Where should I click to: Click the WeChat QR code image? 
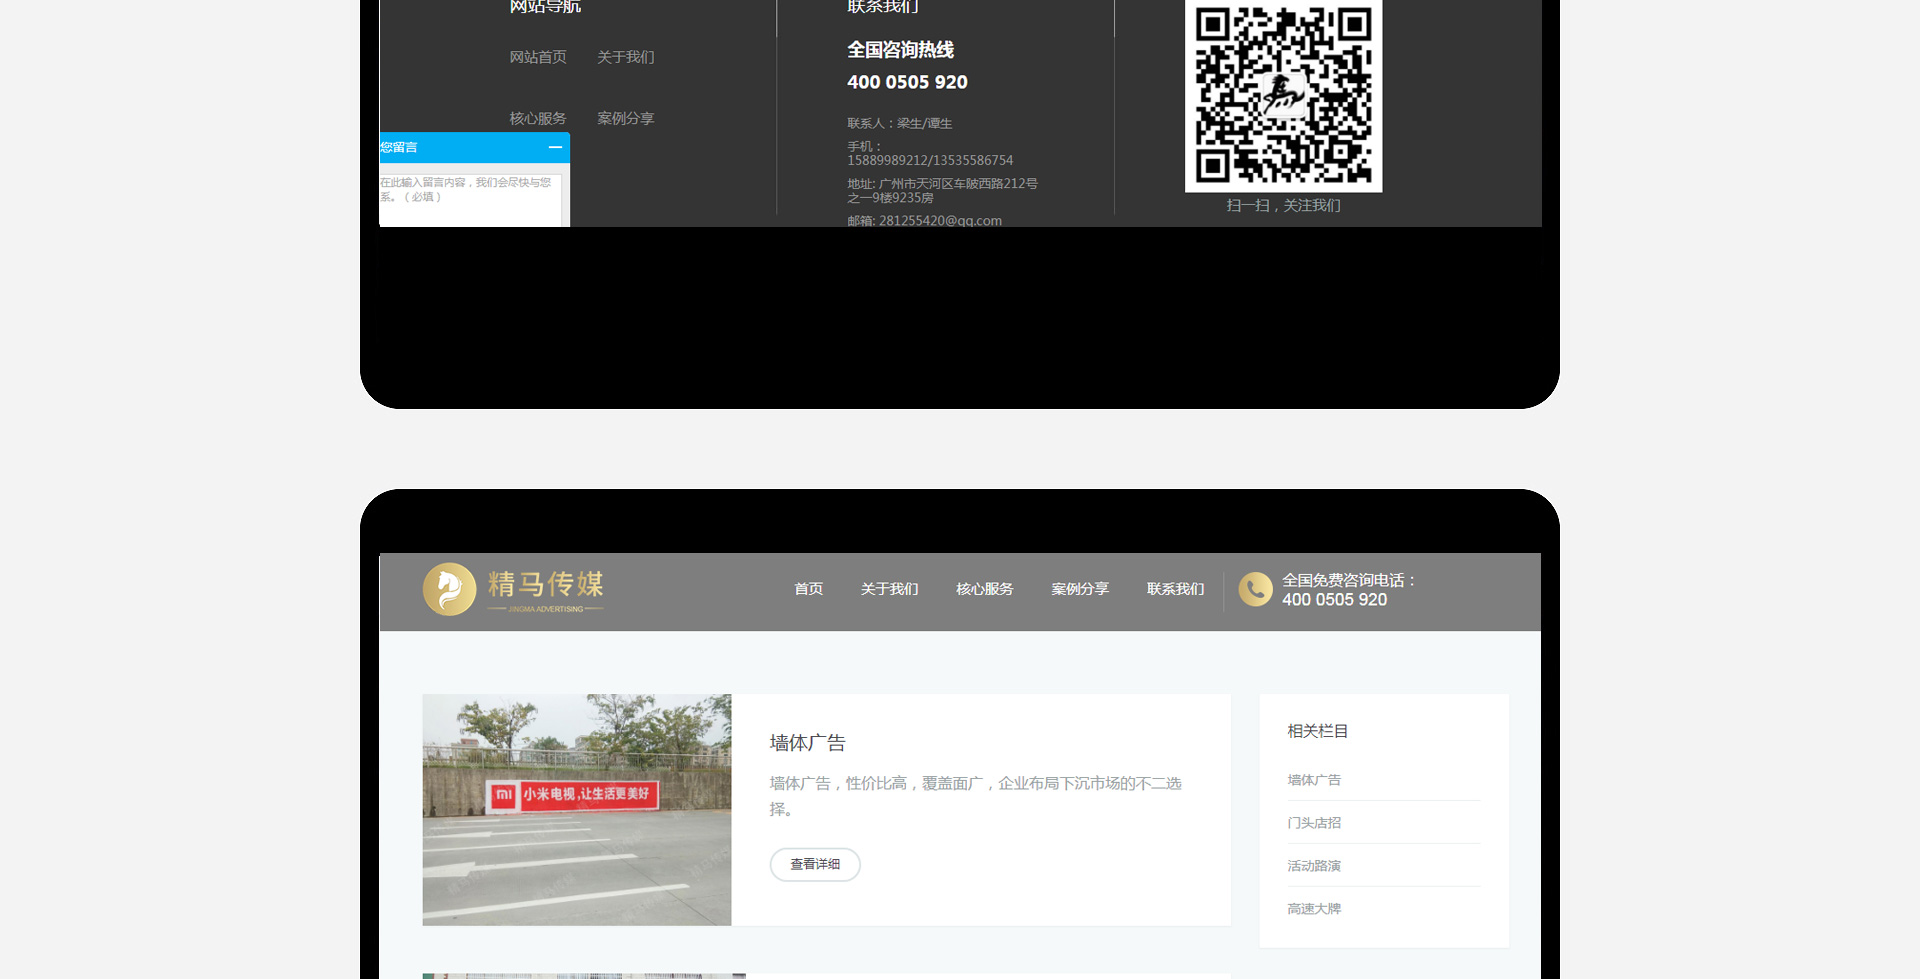tap(1283, 95)
